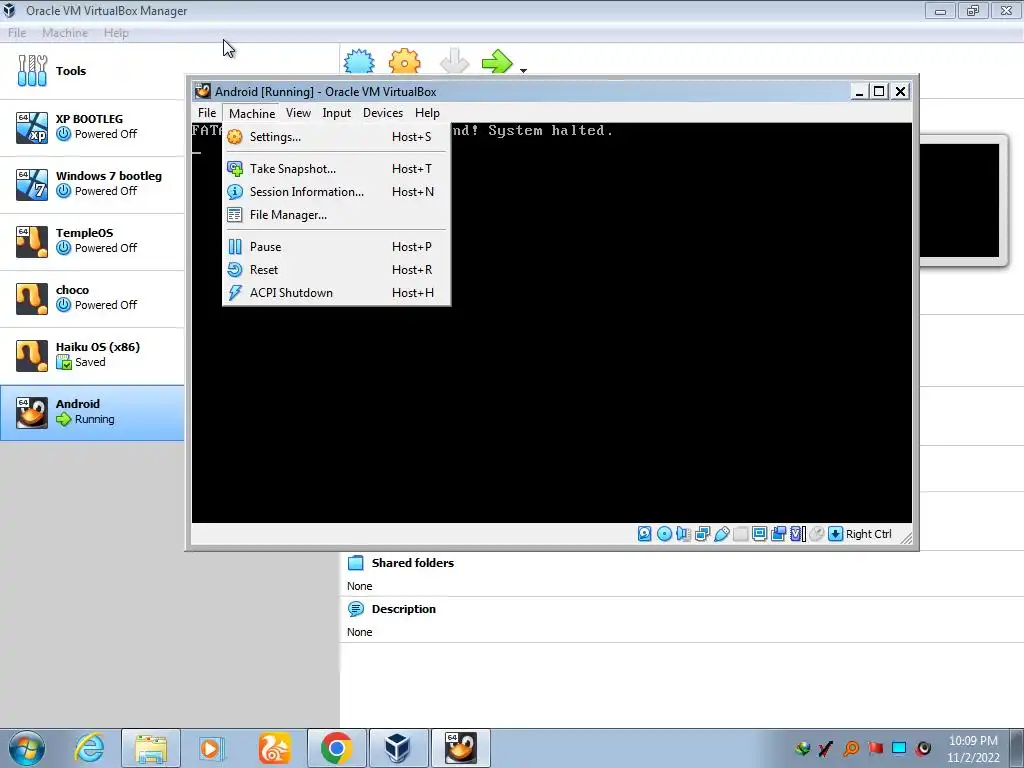
Task: Send ACPI Shutdown to the VM
Action: click(336, 293)
